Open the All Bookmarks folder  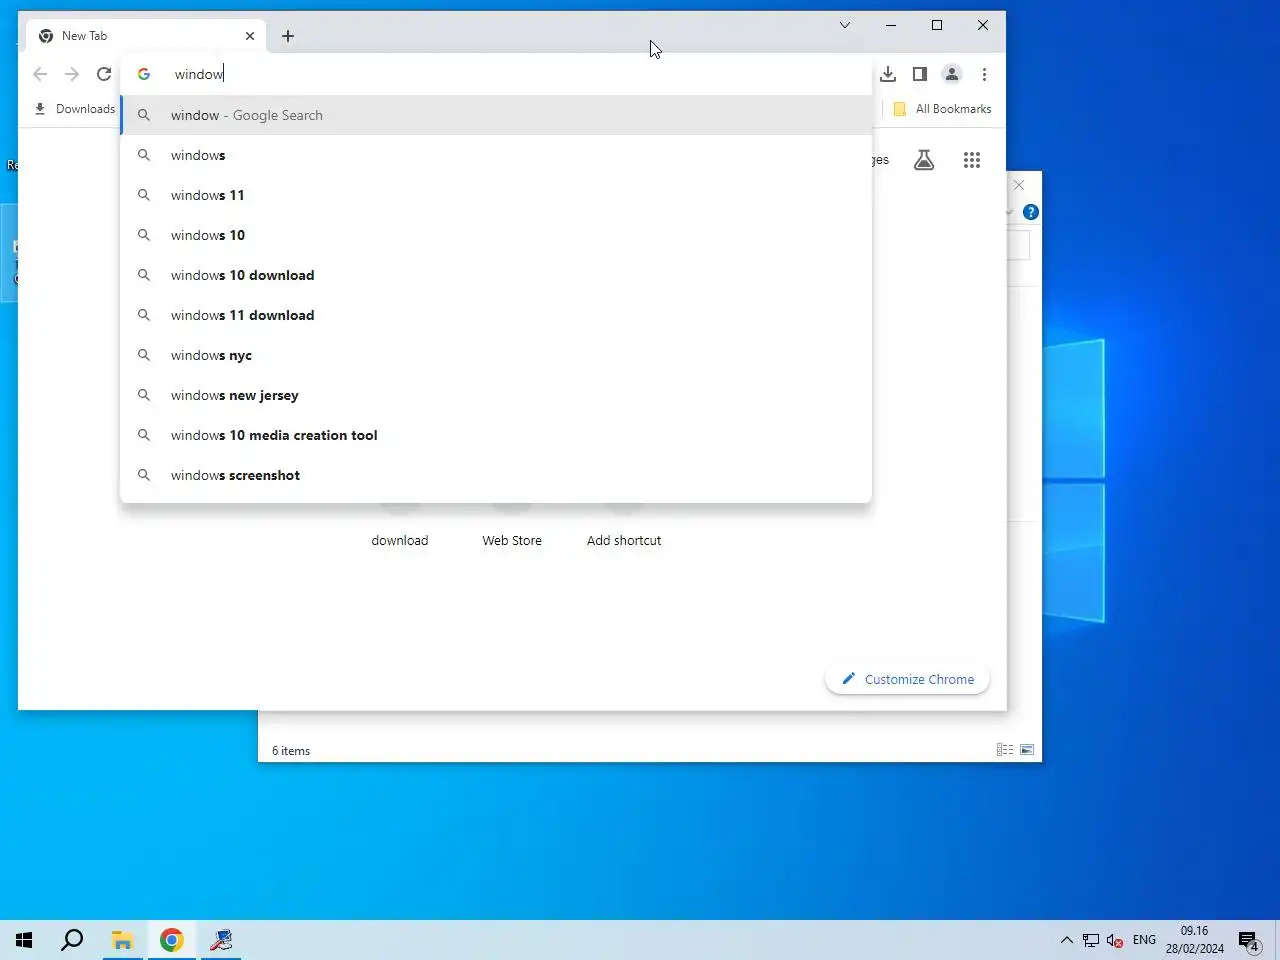pyautogui.click(x=942, y=109)
